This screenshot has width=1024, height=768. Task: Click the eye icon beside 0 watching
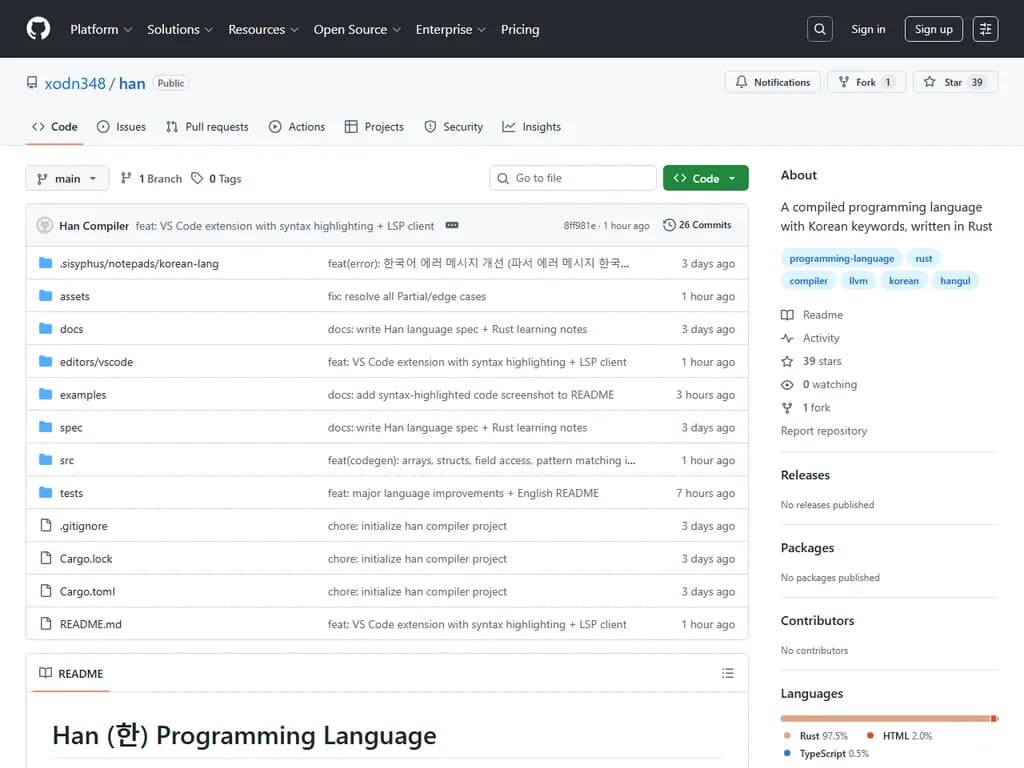786,384
